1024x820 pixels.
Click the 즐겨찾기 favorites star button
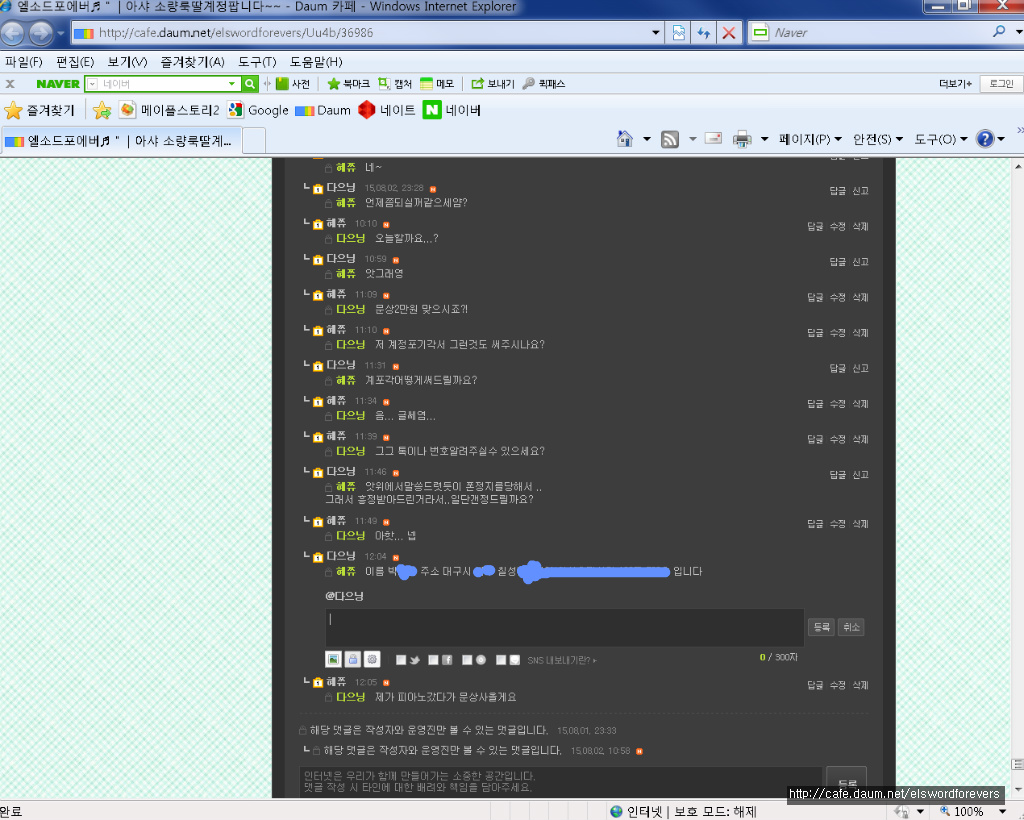point(39,110)
